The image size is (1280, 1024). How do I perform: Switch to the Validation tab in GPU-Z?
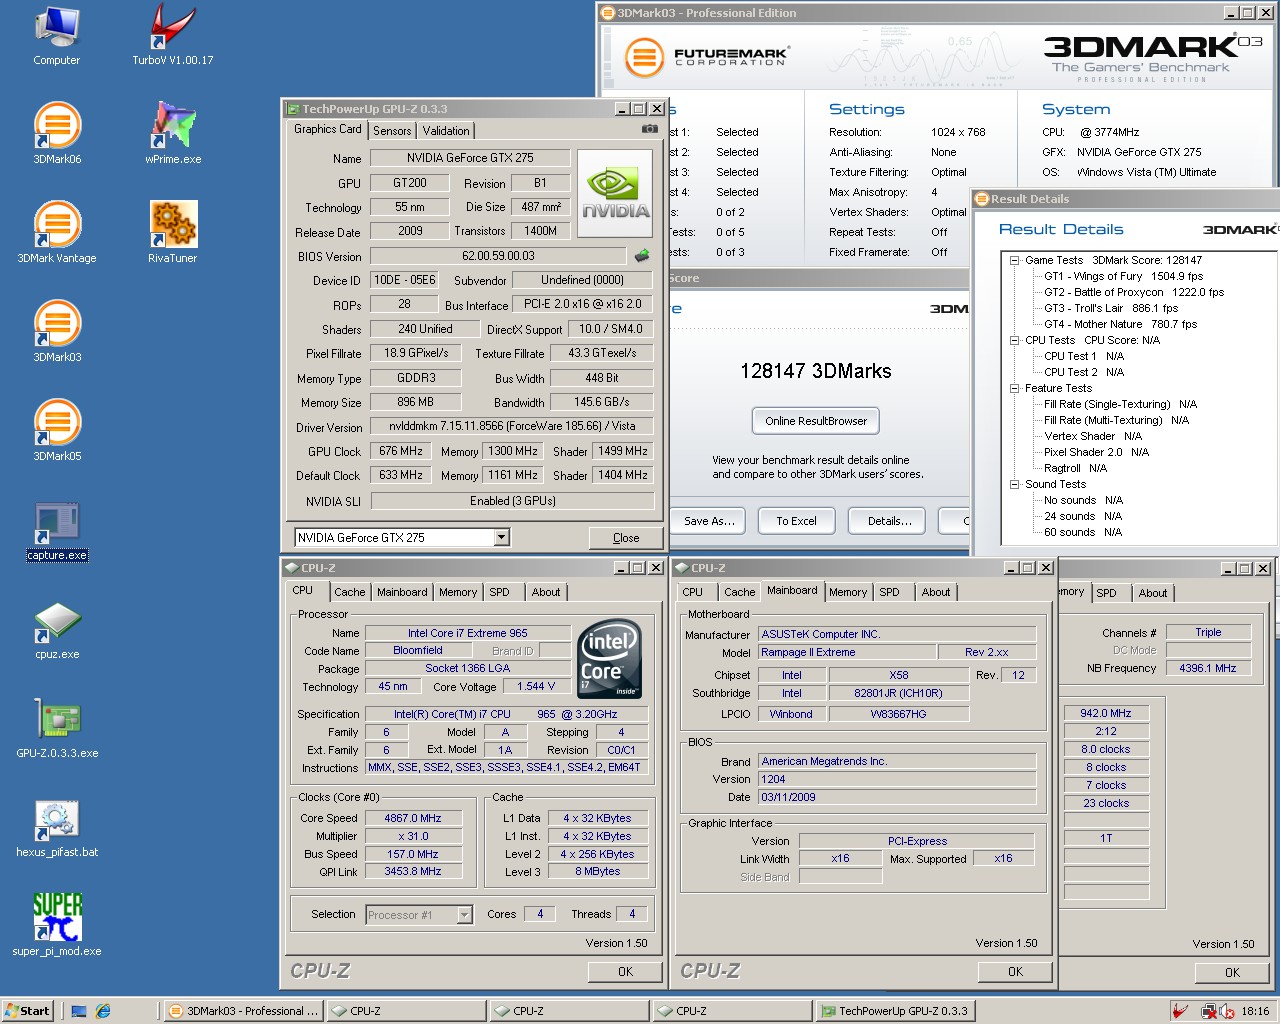pyautogui.click(x=446, y=131)
